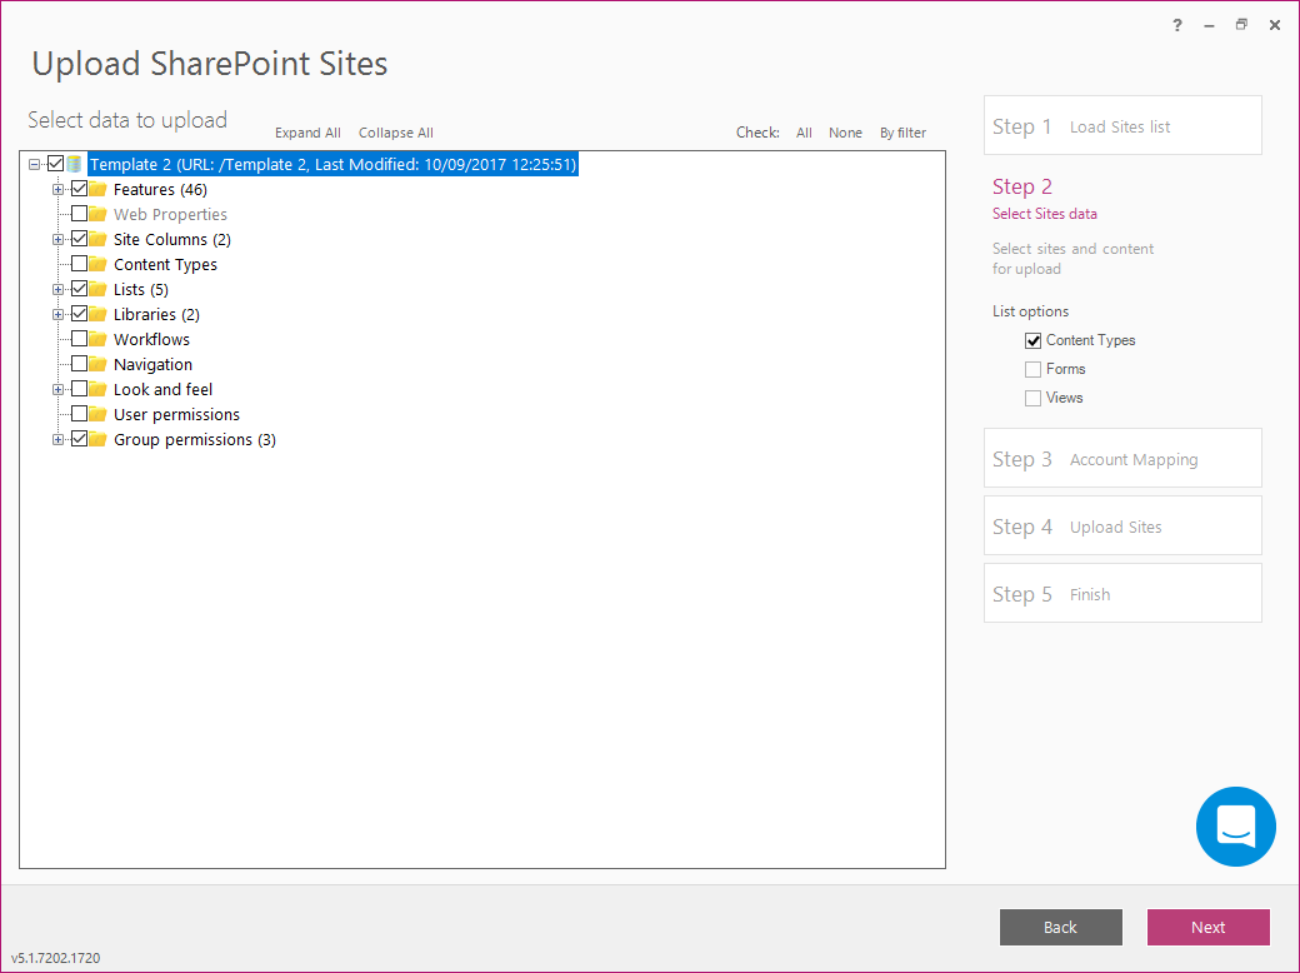Disable Content Types under List options
The width and height of the screenshot is (1300, 973).
(1033, 341)
